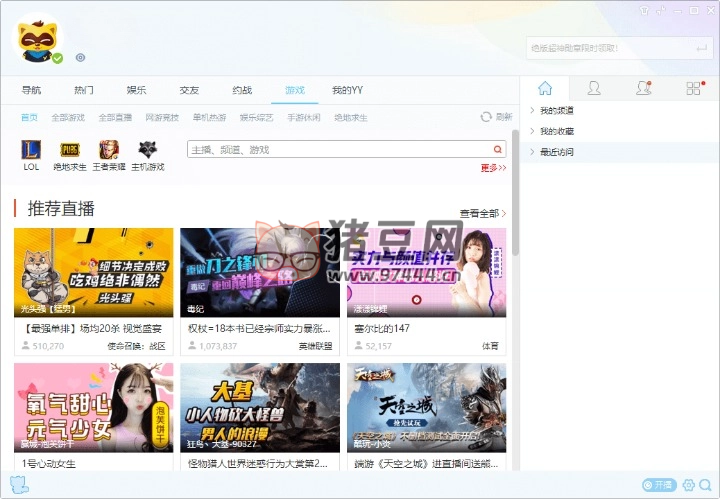Click the home icon in right panel
This screenshot has height=499, width=720.
pos(545,88)
